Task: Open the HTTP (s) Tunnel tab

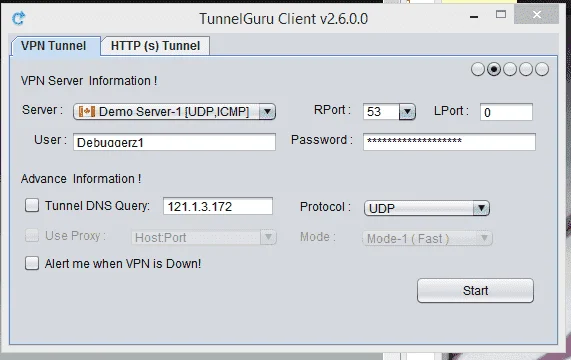Action: coord(155,46)
